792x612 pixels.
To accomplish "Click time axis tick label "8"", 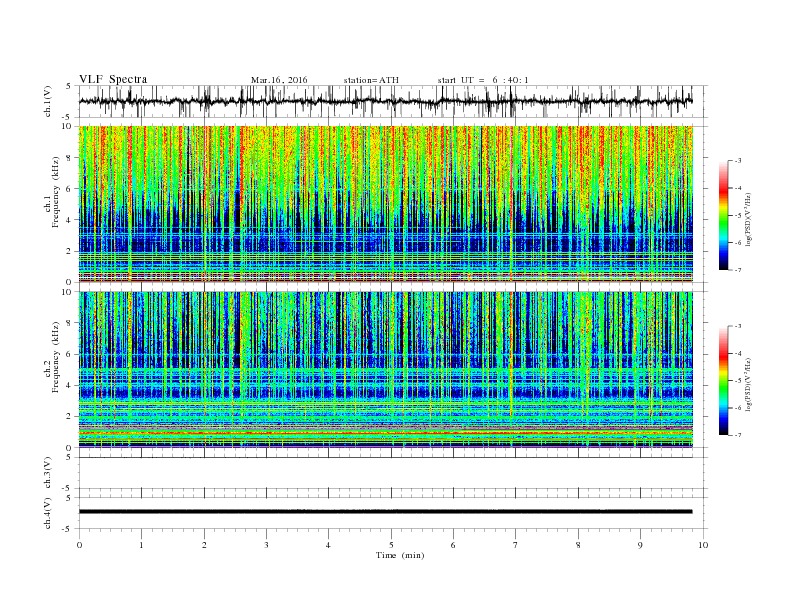I will point(578,545).
